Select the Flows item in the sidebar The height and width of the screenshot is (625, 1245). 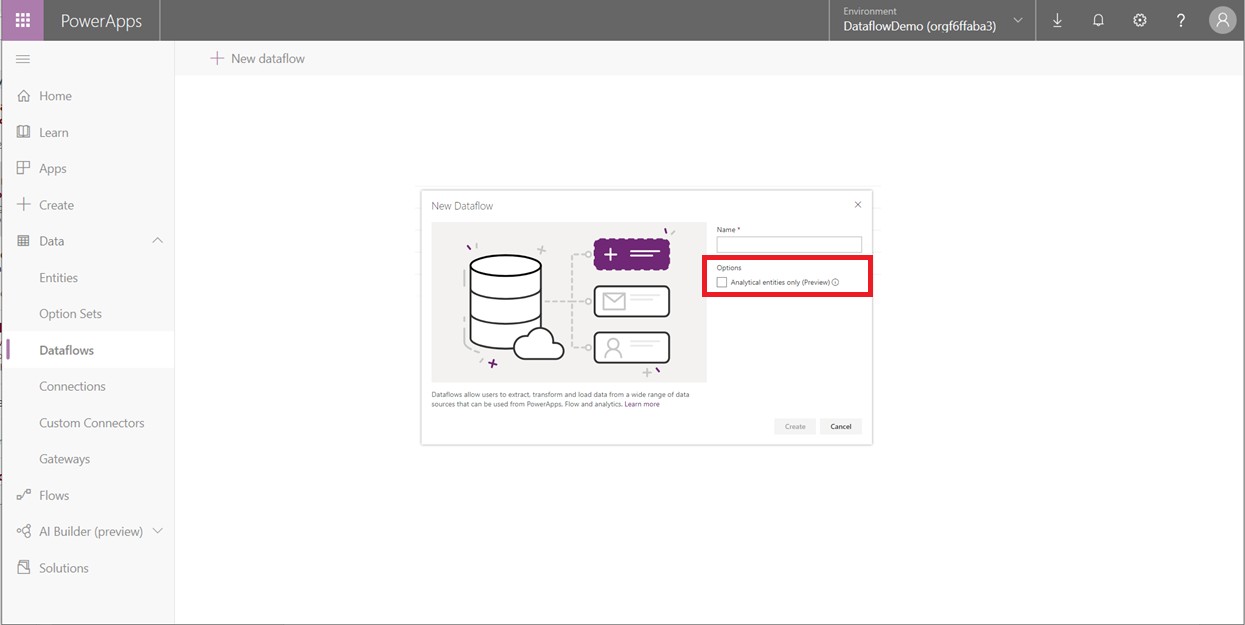coord(54,494)
